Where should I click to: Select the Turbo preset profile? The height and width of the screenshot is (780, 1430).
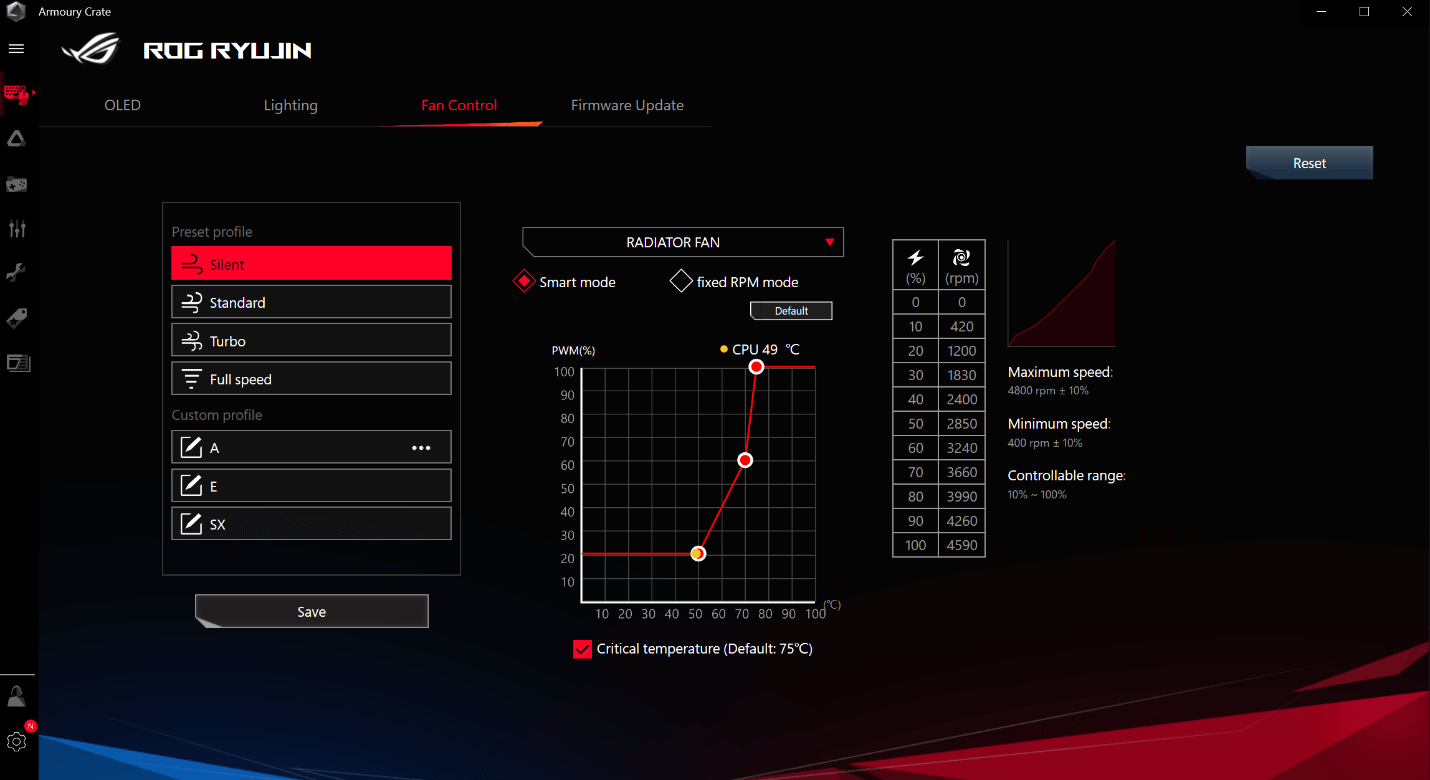pos(311,340)
